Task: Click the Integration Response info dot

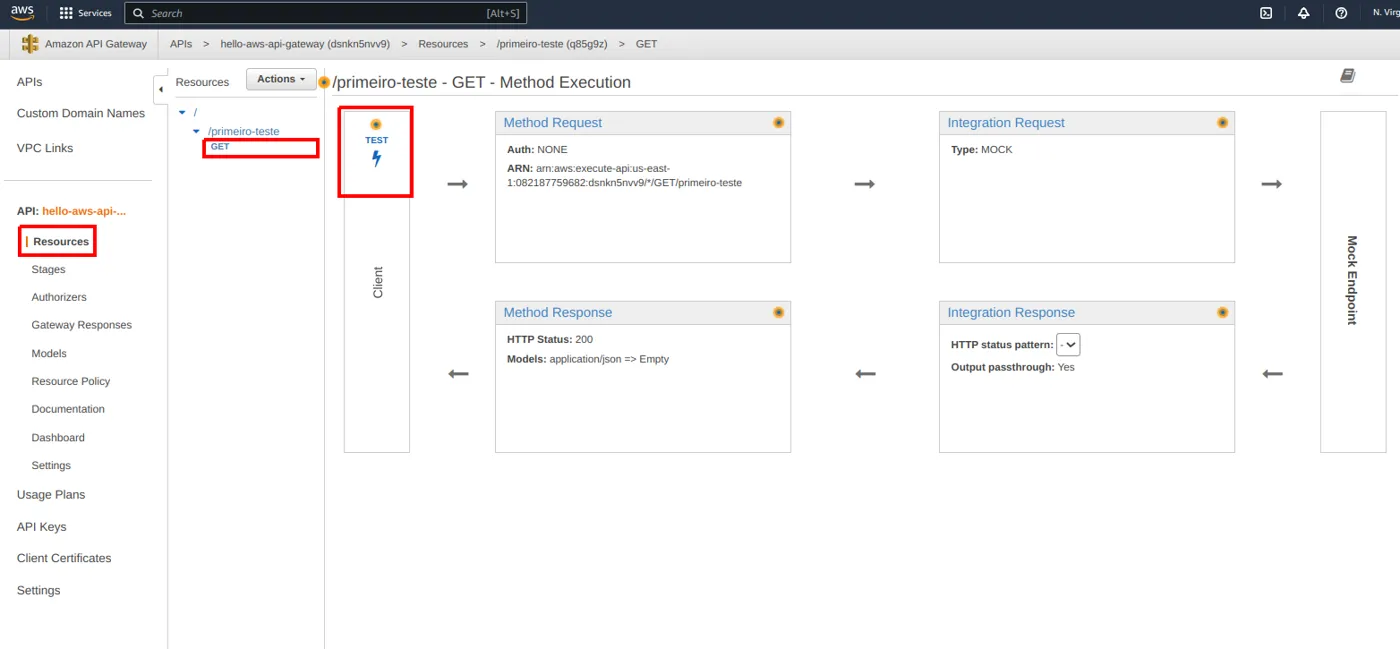Action: [x=1222, y=312]
